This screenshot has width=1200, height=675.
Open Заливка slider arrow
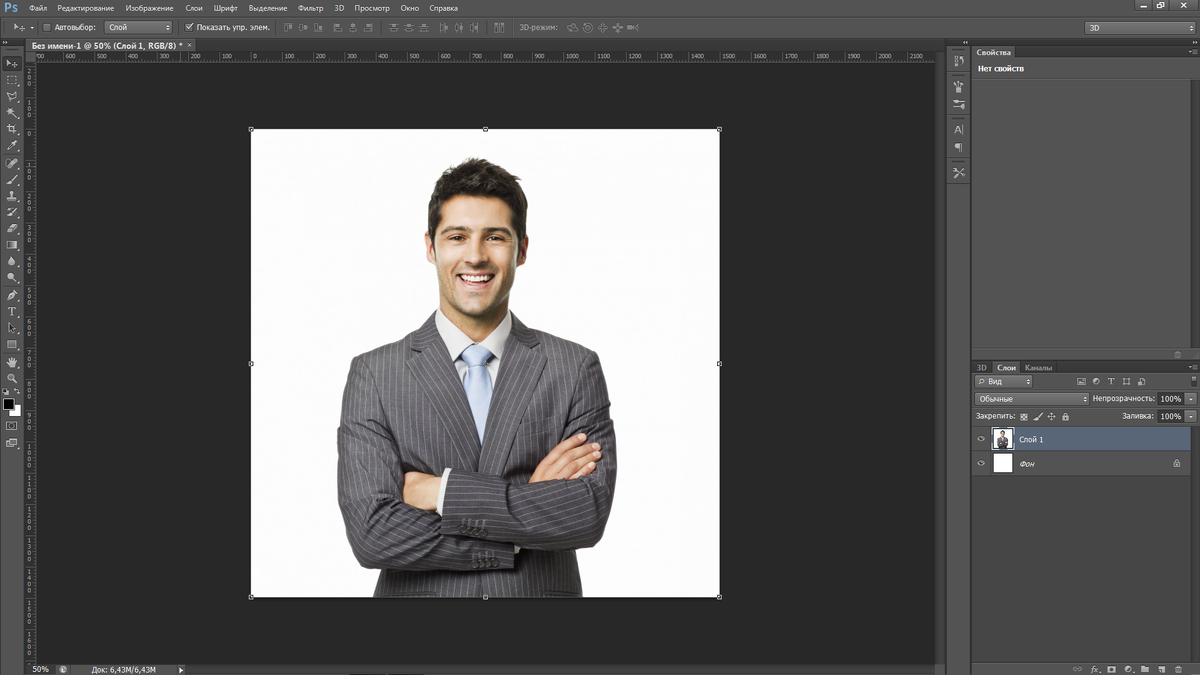[1191, 416]
